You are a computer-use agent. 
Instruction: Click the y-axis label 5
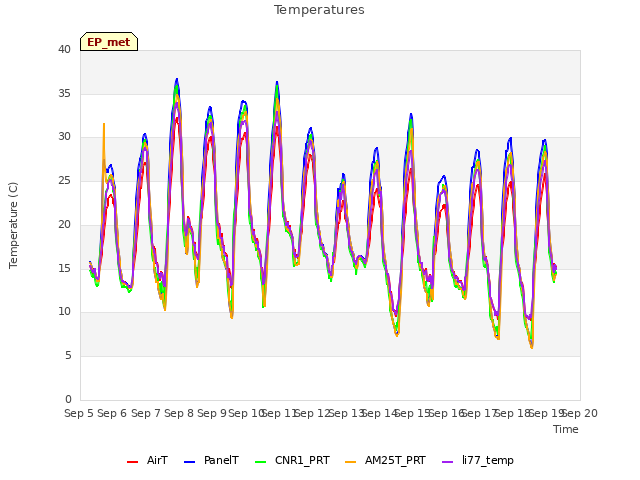[x=68, y=356]
